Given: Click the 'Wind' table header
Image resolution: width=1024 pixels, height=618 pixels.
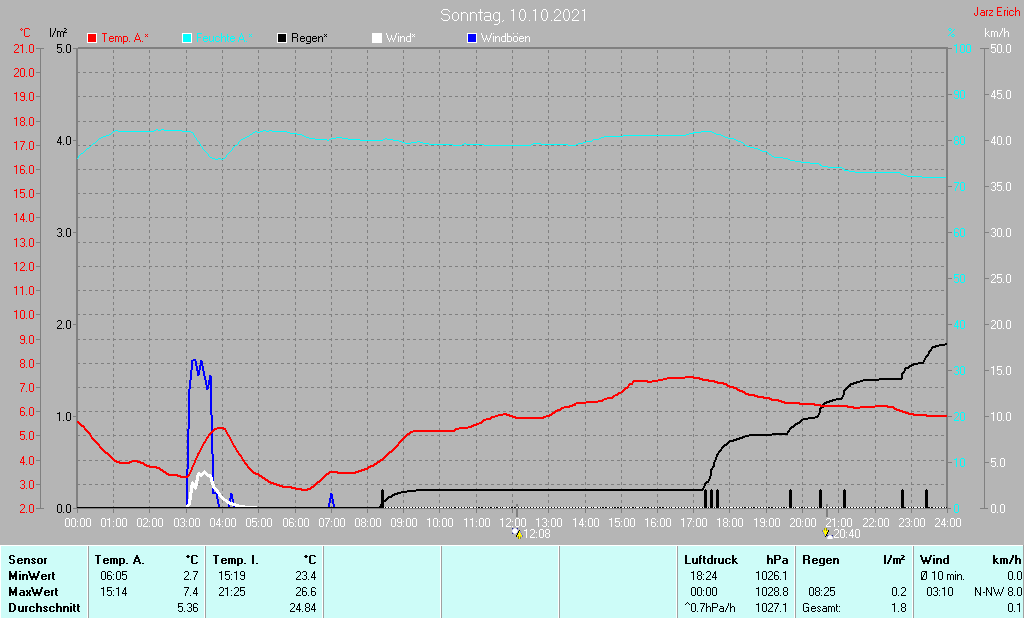Looking at the screenshot, I should [x=935, y=560].
